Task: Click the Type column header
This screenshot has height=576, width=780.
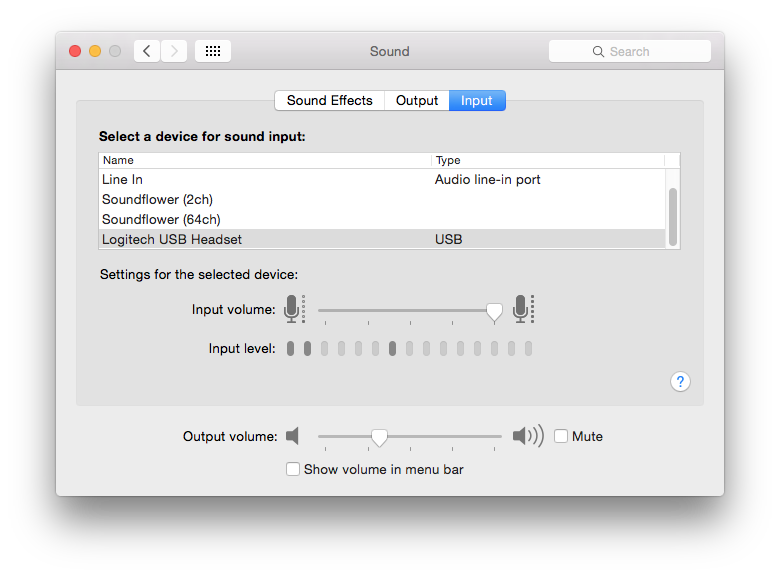Action: (x=548, y=160)
